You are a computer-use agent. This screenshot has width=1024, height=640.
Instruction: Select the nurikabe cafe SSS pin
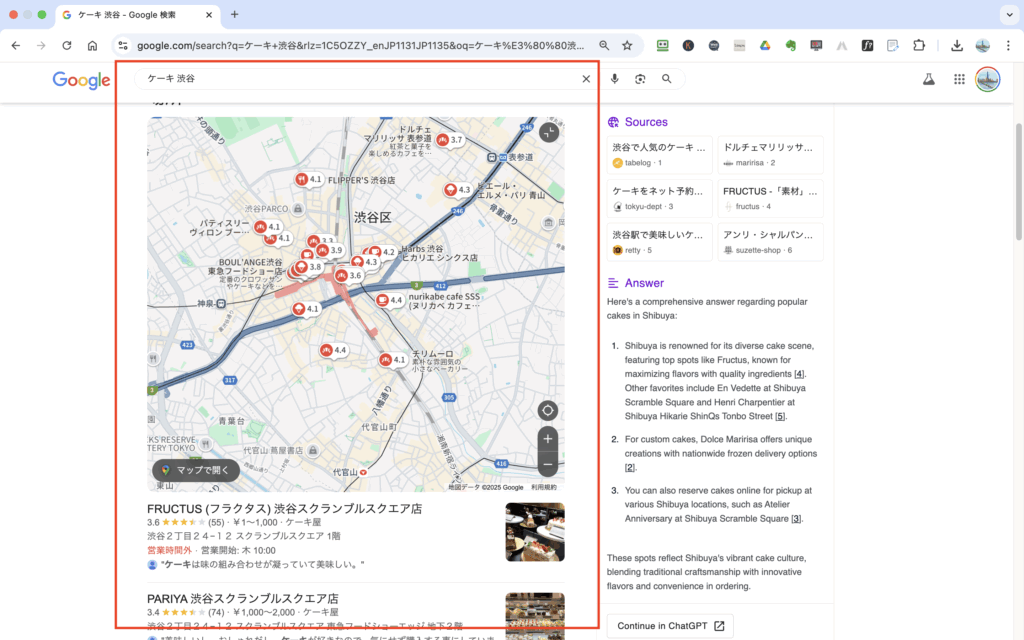(x=390, y=300)
